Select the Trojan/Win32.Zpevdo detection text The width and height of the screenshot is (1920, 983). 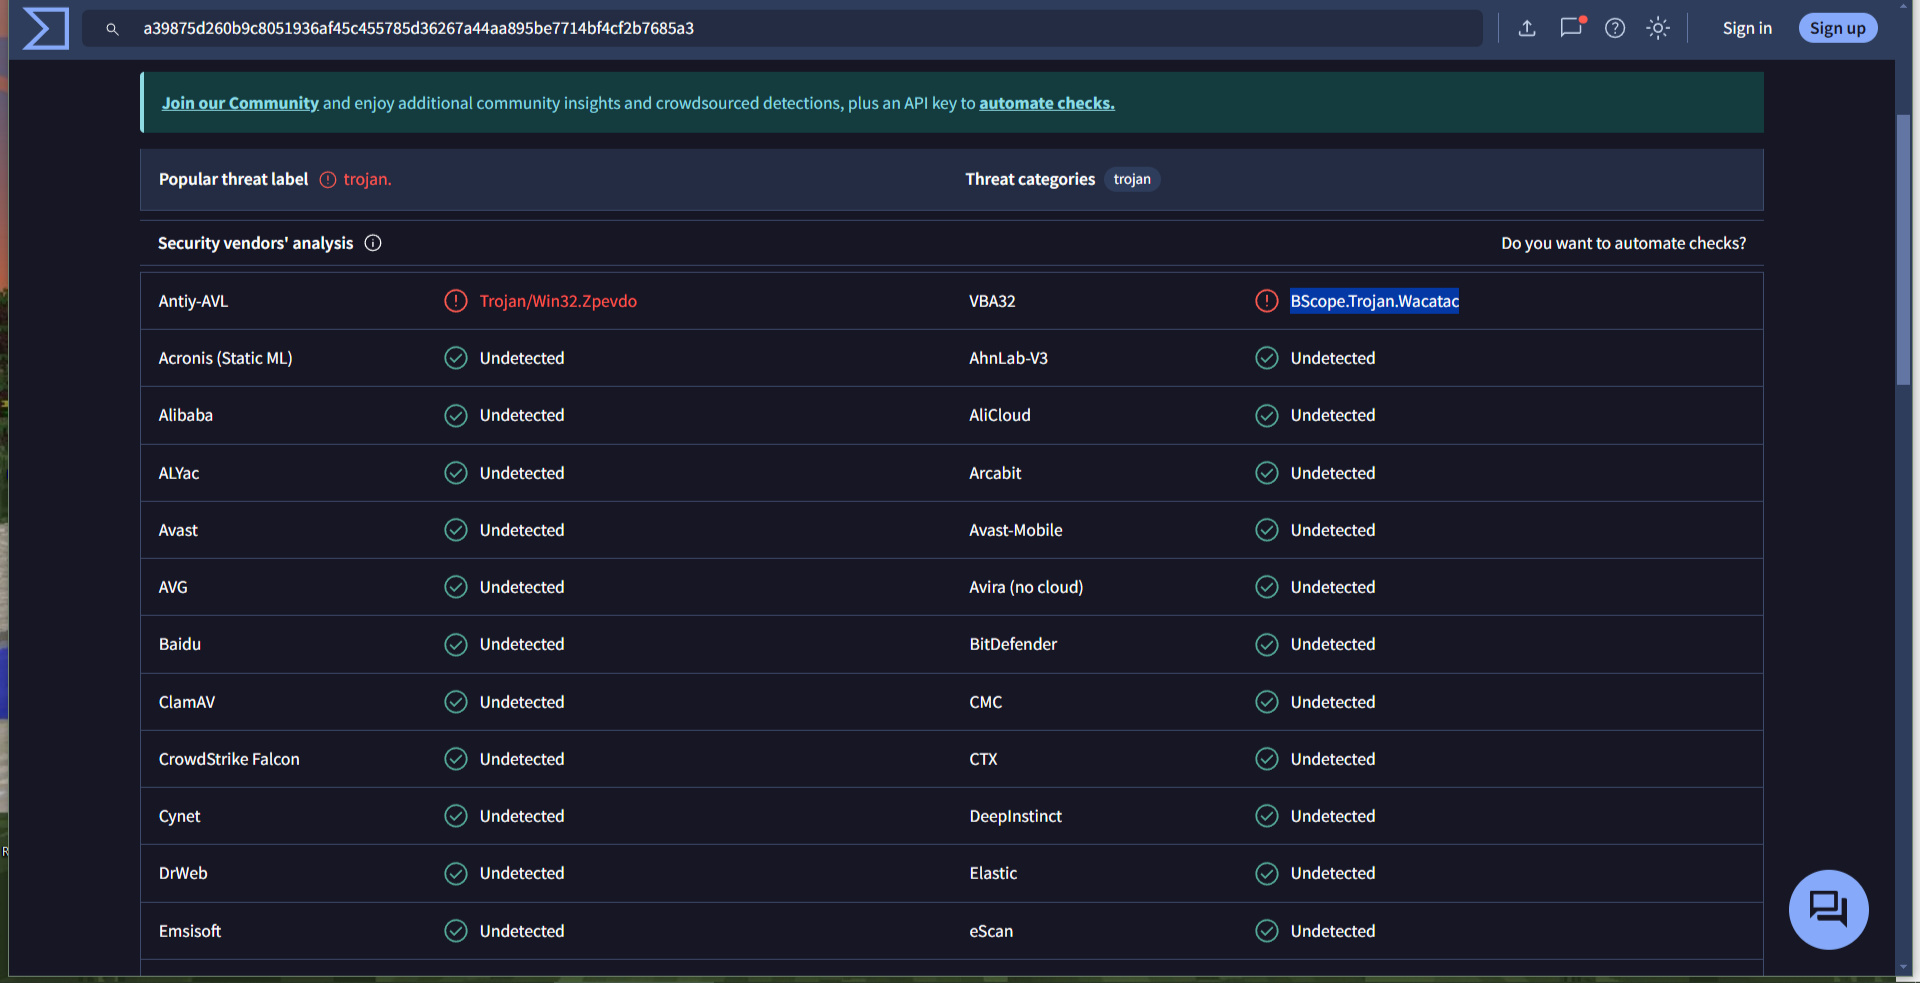[x=557, y=301]
